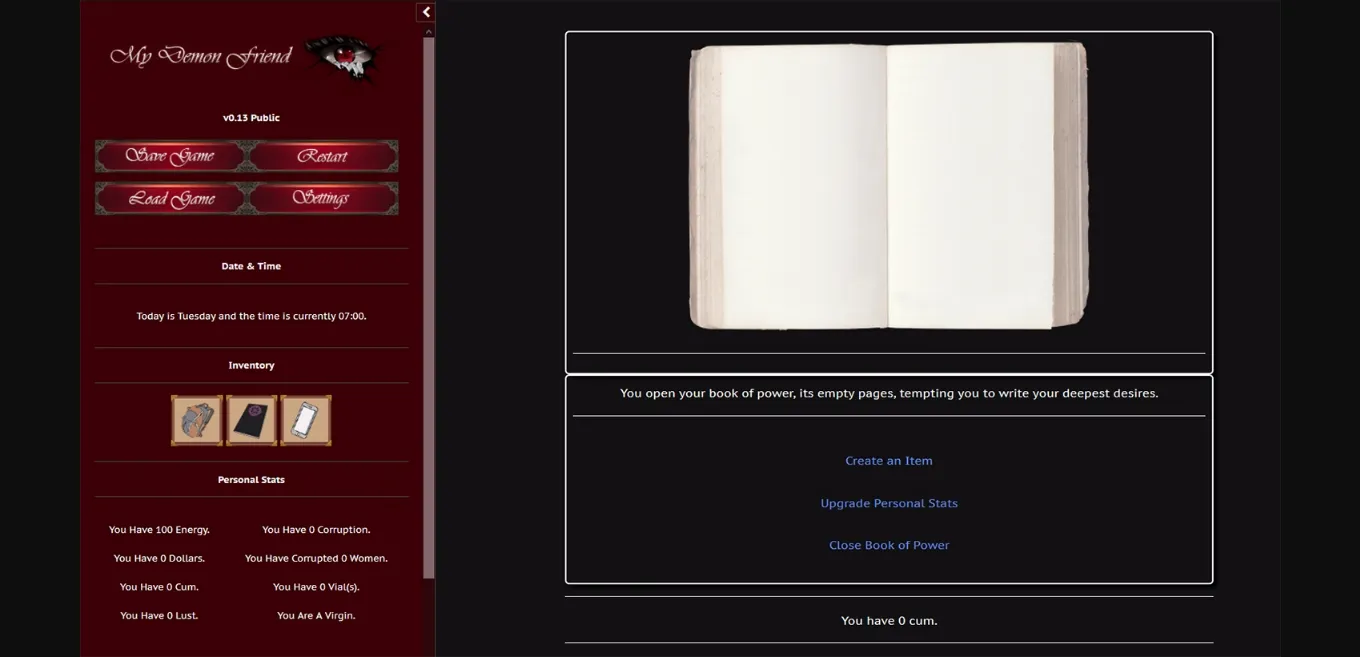Open the Settings menu
The image size is (1360, 657).
tap(322, 197)
